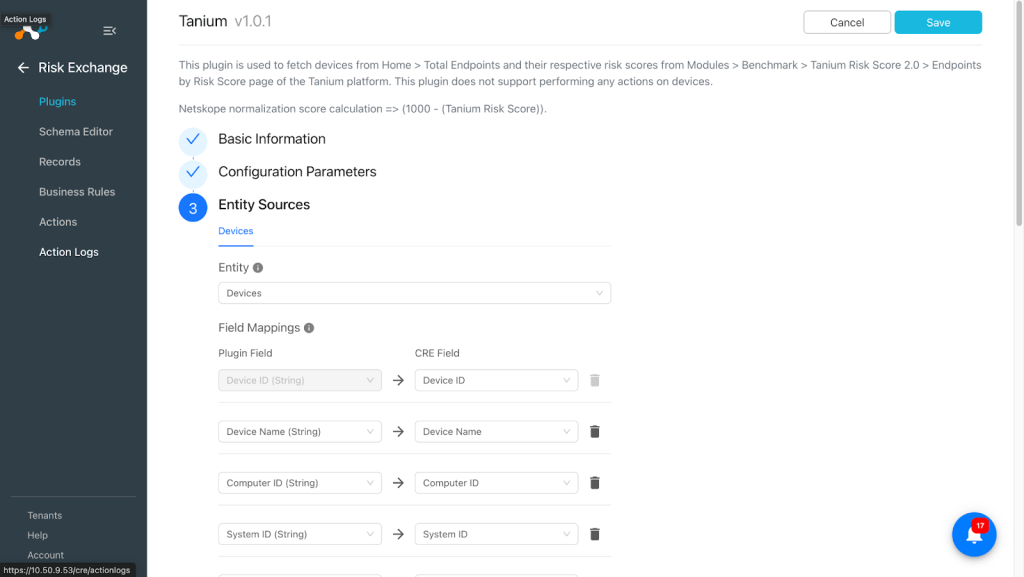Open Records in sidebar
The width and height of the screenshot is (1024, 577).
pos(59,161)
